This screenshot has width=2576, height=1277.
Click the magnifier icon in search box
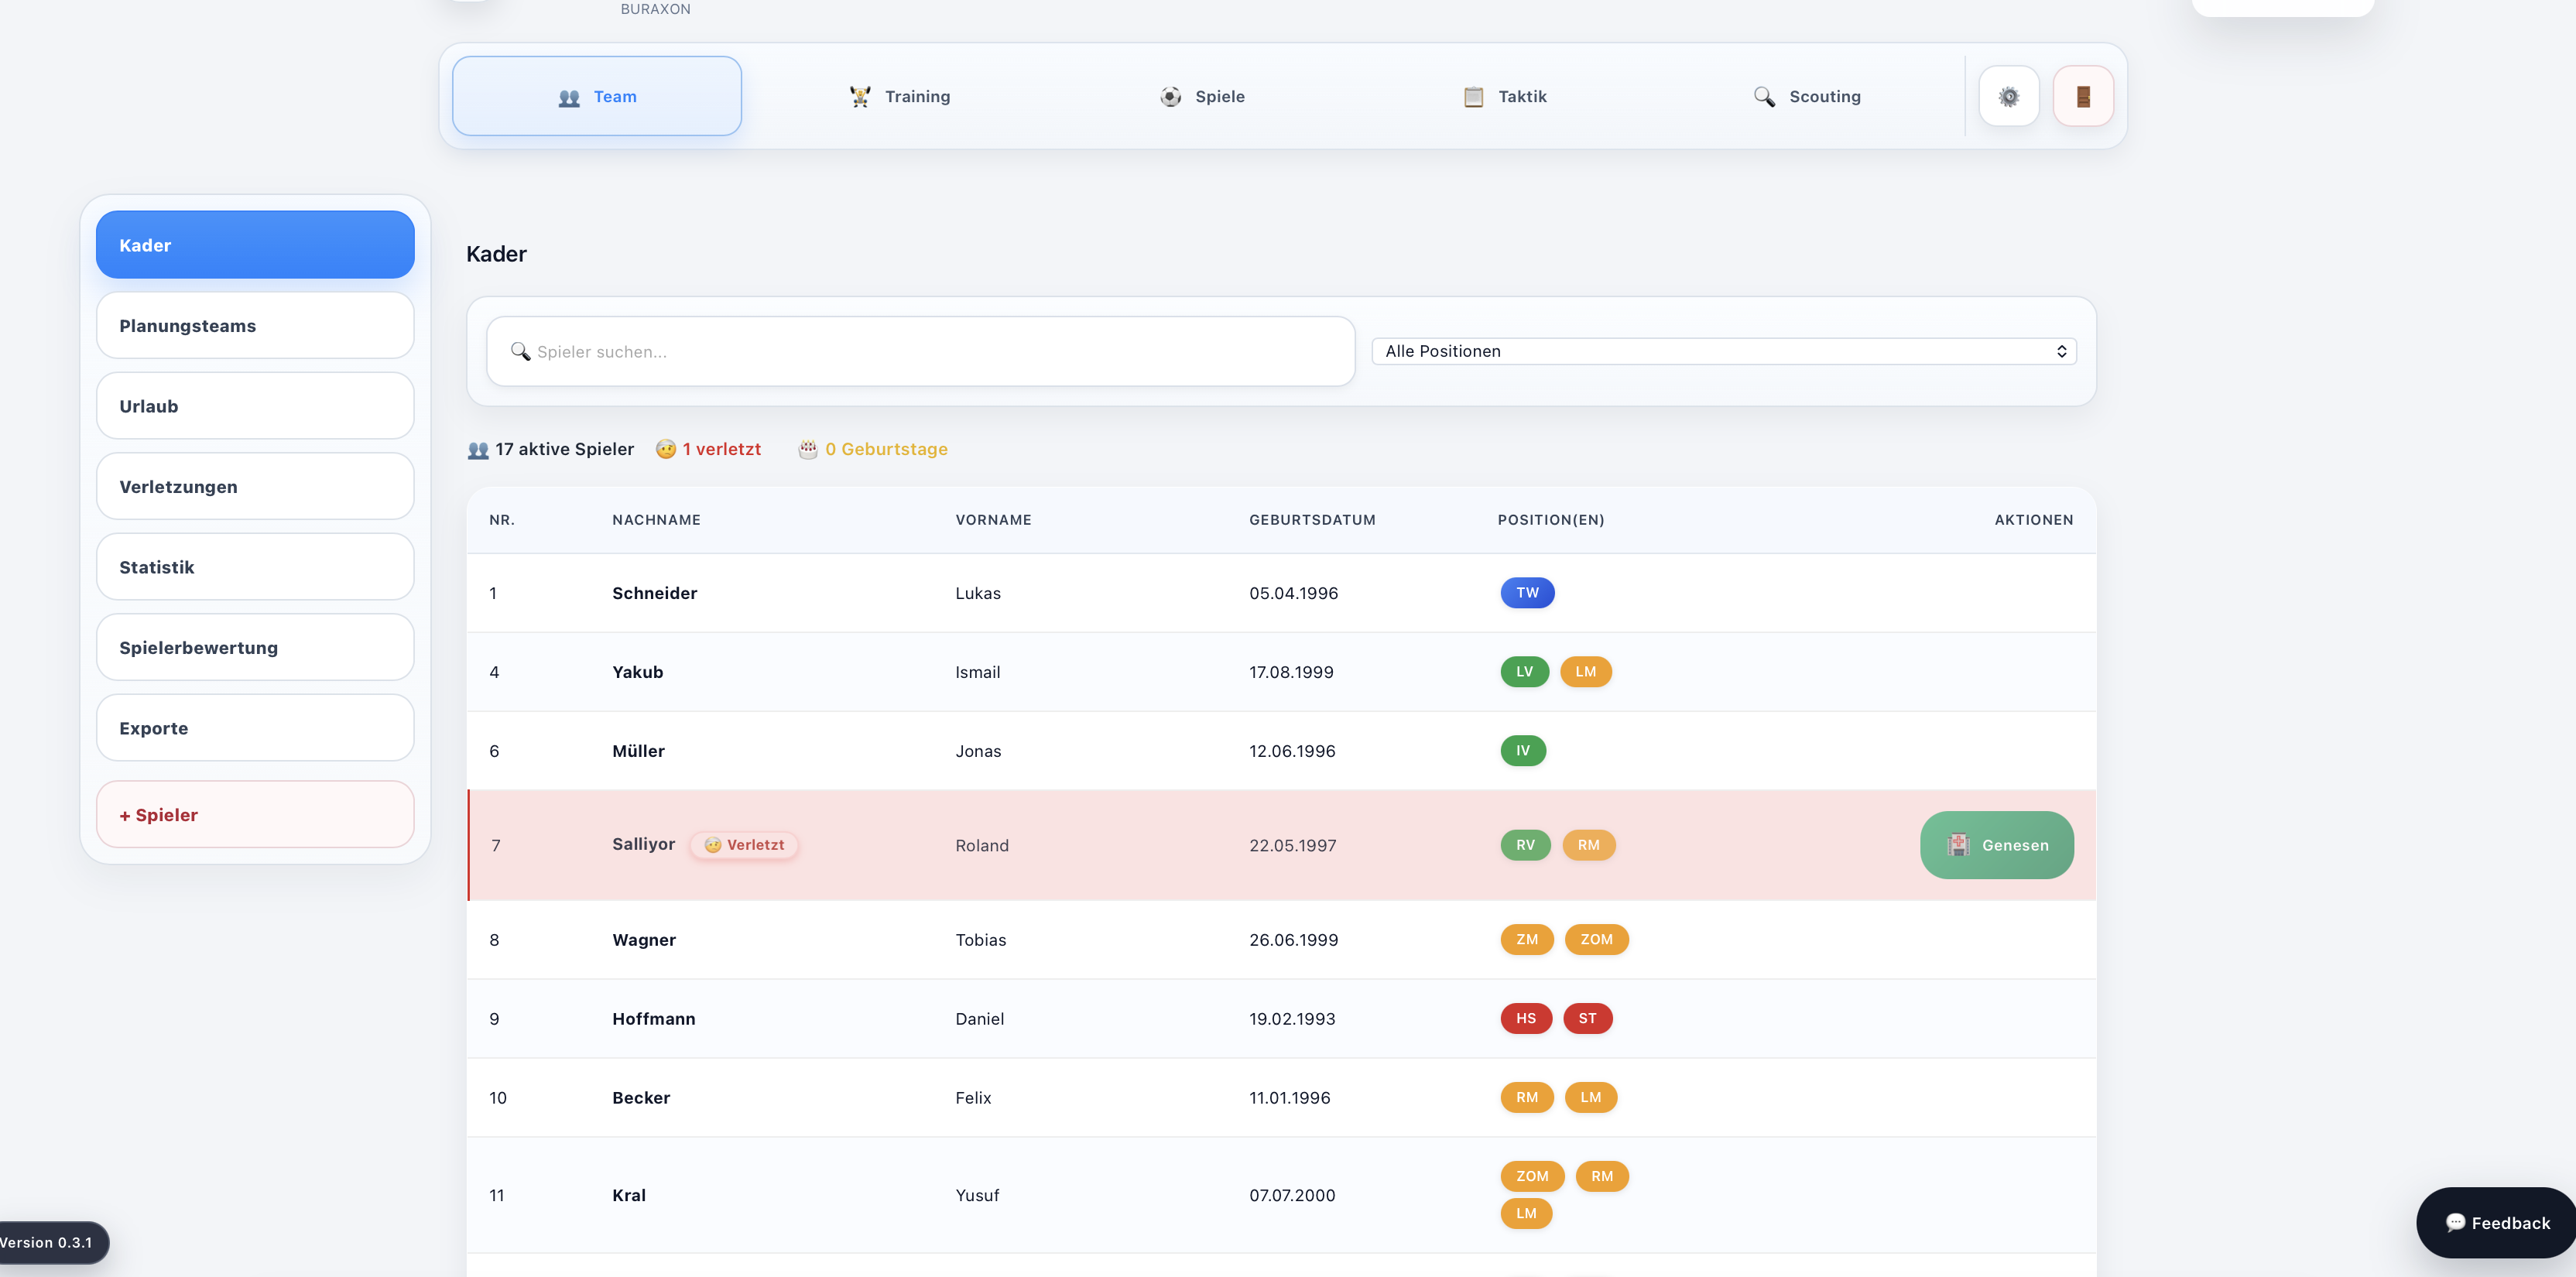[x=520, y=351]
